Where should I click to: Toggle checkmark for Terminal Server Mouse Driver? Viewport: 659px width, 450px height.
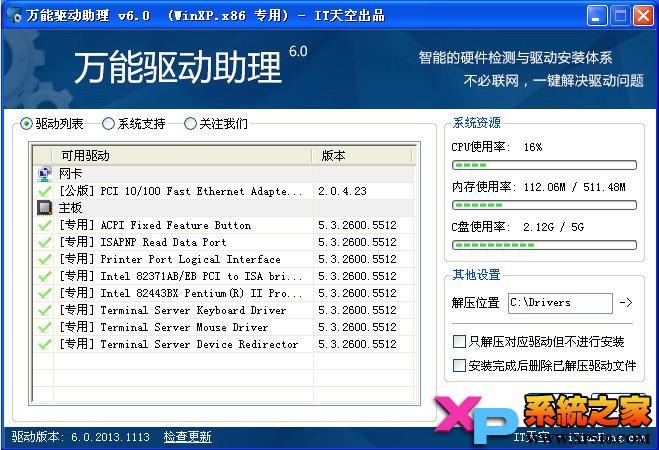pyautogui.click(x=45, y=327)
